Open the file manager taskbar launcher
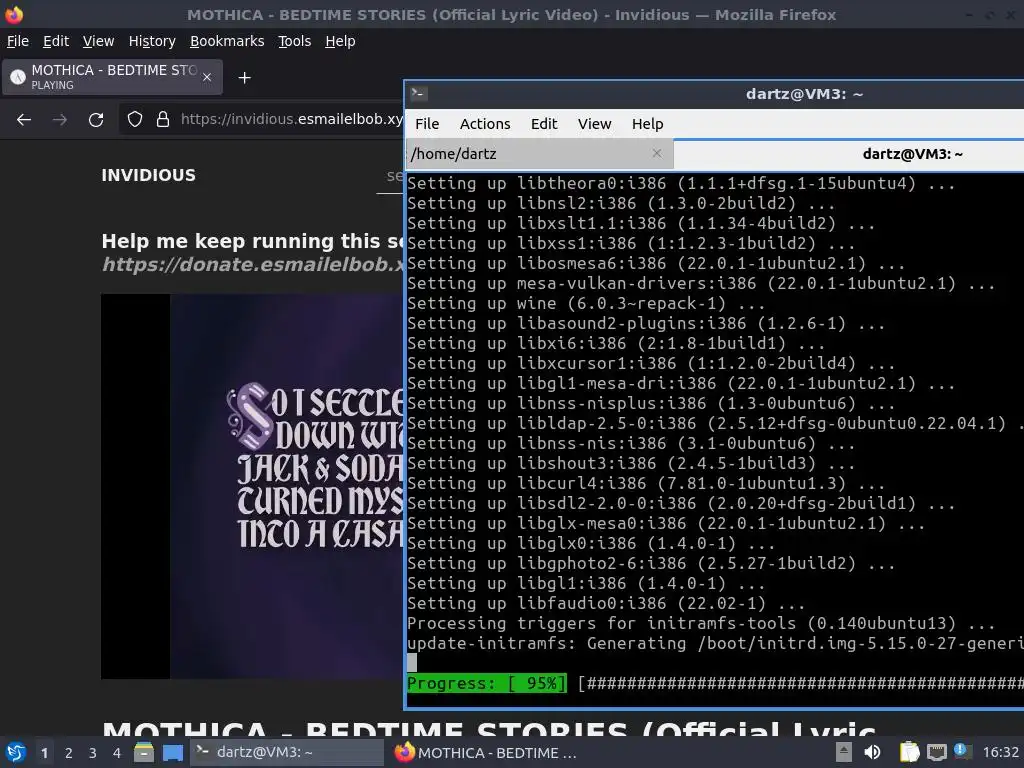The image size is (1024, 768). tap(144, 752)
